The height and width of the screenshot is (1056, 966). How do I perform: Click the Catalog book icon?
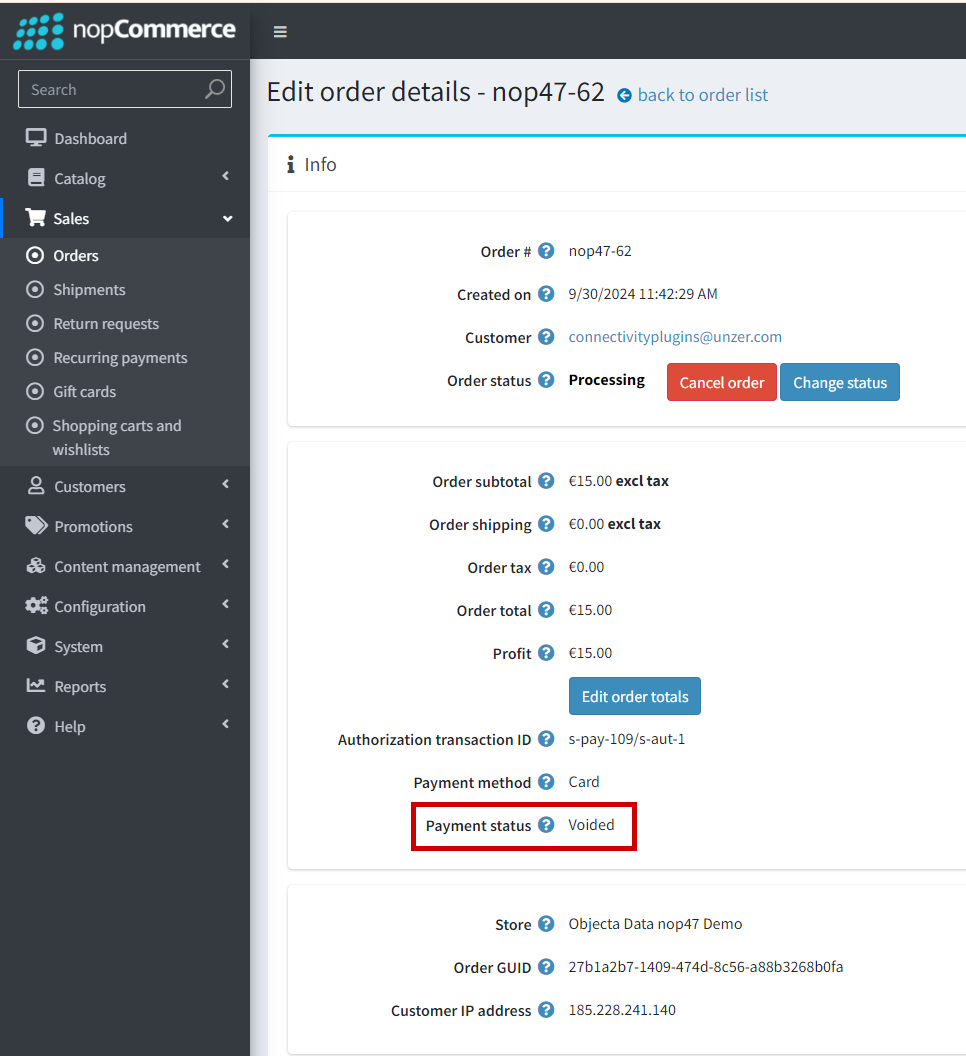click(36, 178)
